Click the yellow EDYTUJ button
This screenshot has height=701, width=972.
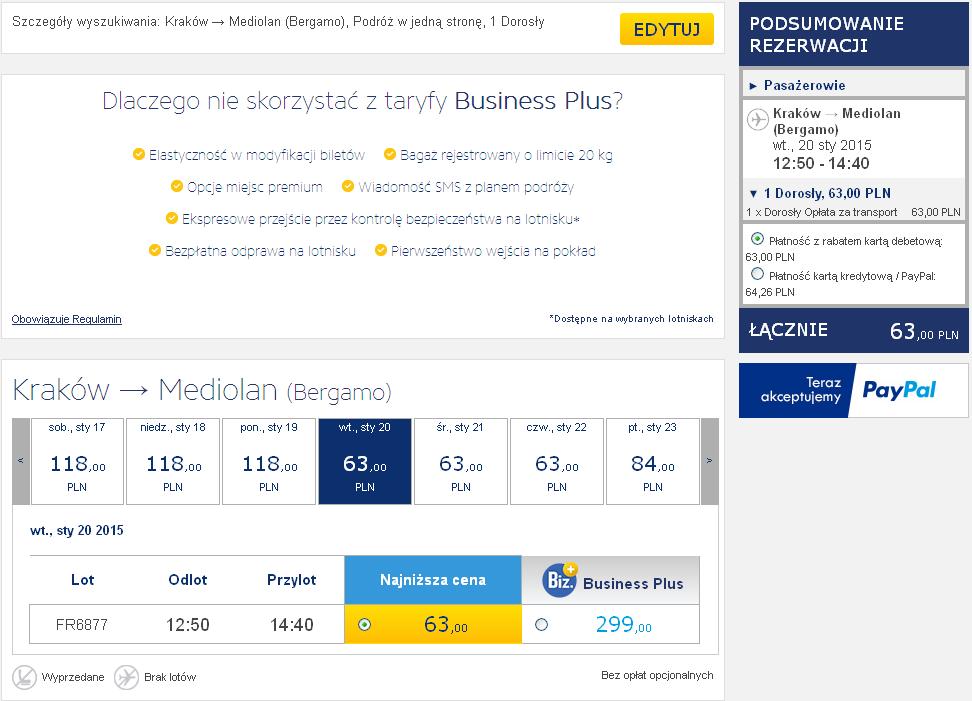(x=667, y=29)
